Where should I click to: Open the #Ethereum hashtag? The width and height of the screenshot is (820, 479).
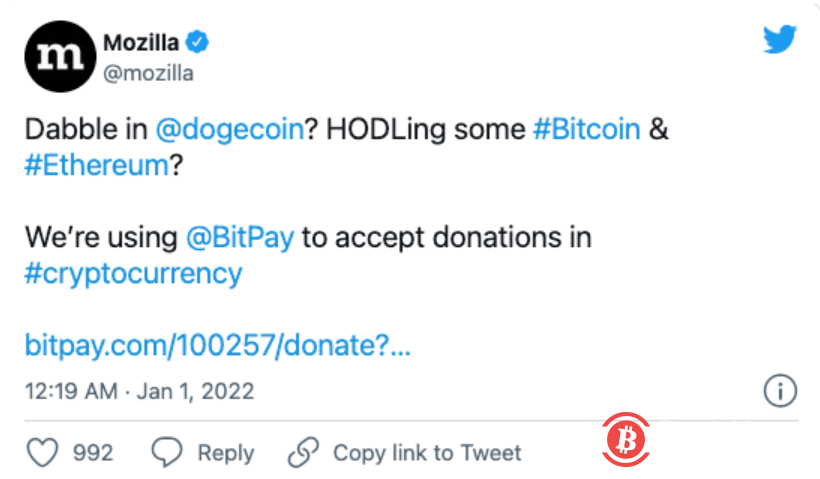pyautogui.click(x=95, y=166)
